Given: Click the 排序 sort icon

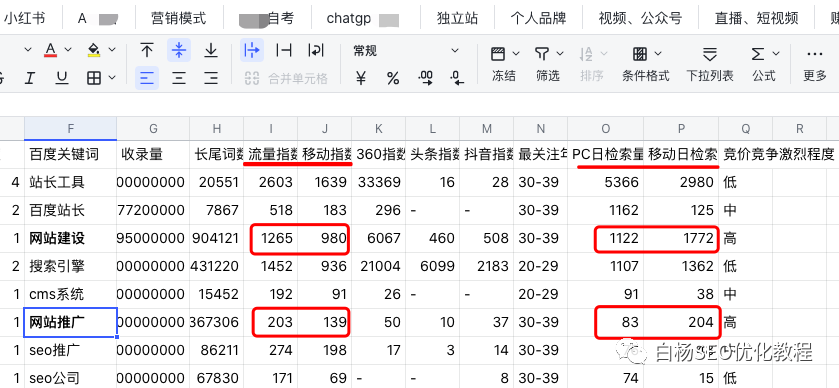Looking at the screenshot, I should point(586,54).
